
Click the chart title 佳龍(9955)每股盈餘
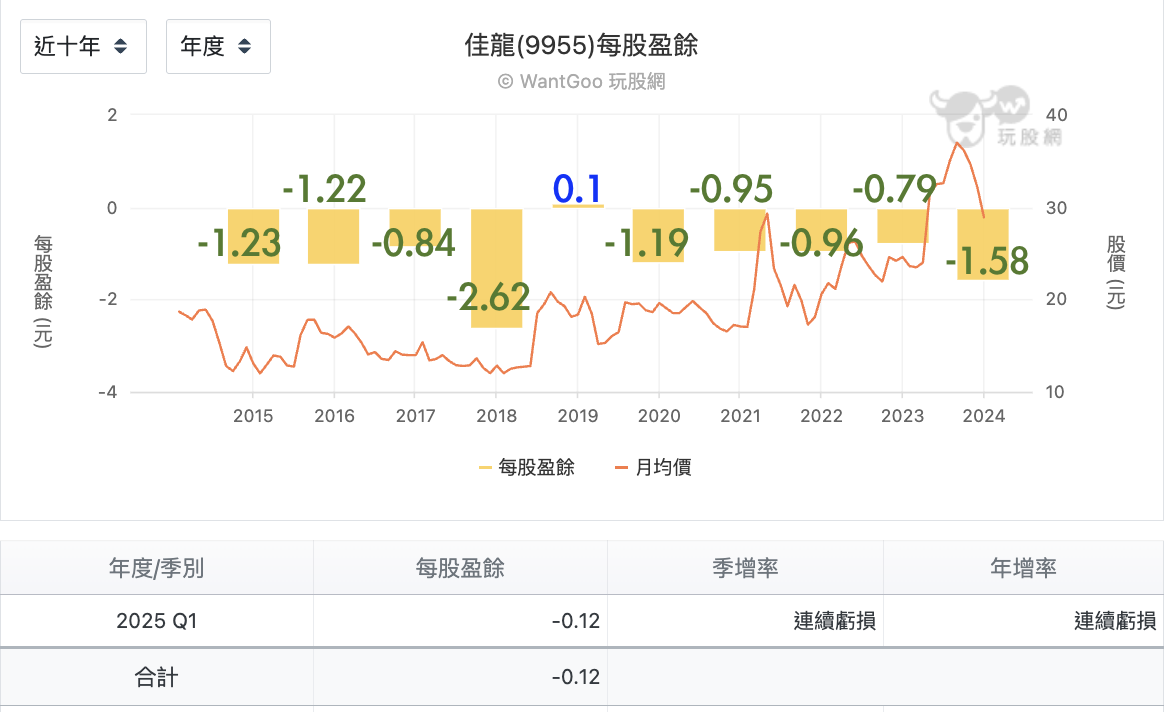coord(583,45)
